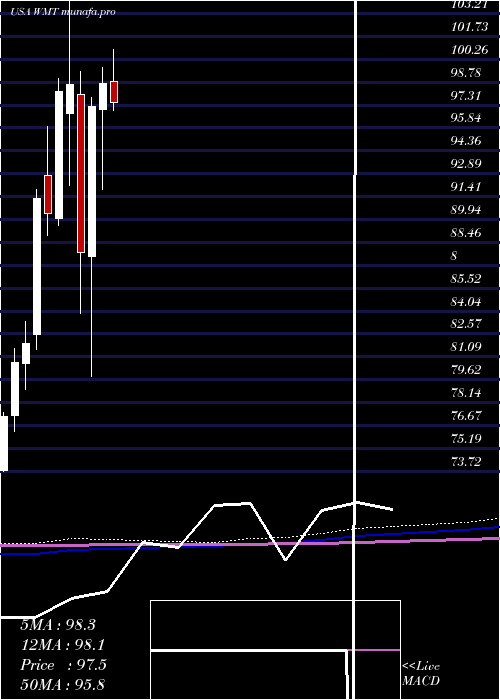This screenshot has width=500, height=700.
Task: Click the 75.19 price axis label
Action: pyautogui.click(x=466, y=438)
